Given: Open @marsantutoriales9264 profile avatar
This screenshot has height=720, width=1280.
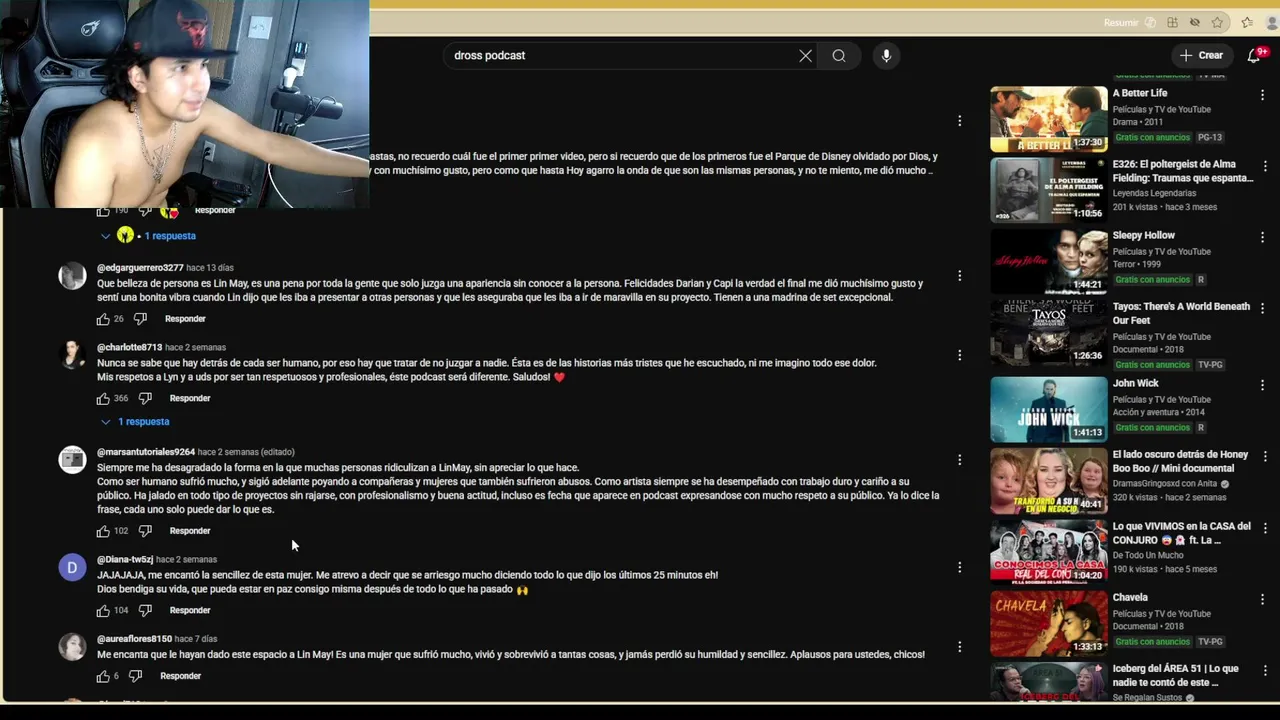Looking at the screenshot, I should [72, 460].
